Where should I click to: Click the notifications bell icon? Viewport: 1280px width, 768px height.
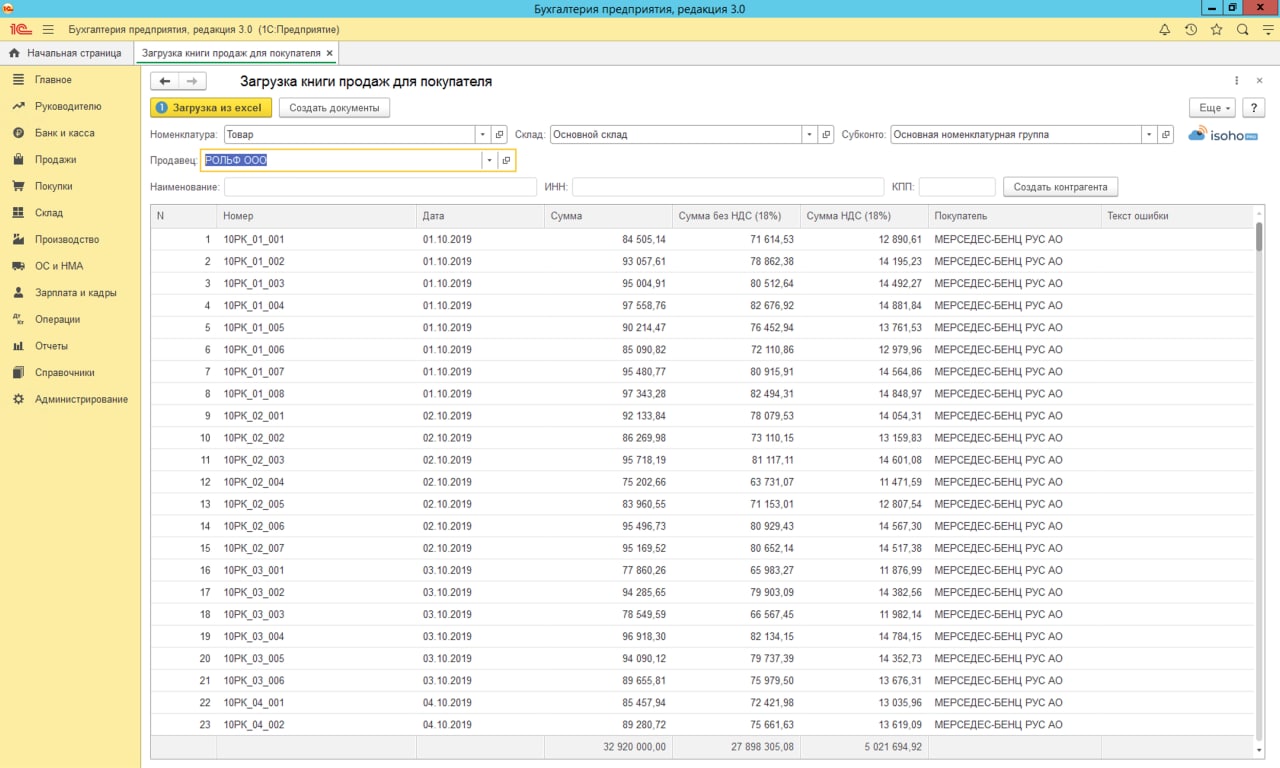[x=1165, y=30]
